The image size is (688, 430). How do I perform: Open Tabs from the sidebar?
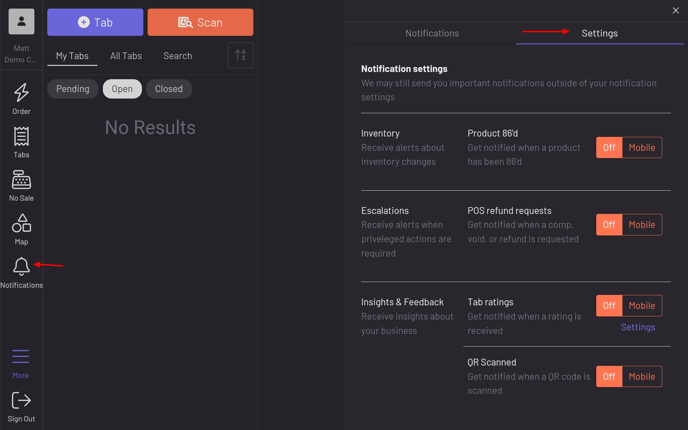click(21, 138)
